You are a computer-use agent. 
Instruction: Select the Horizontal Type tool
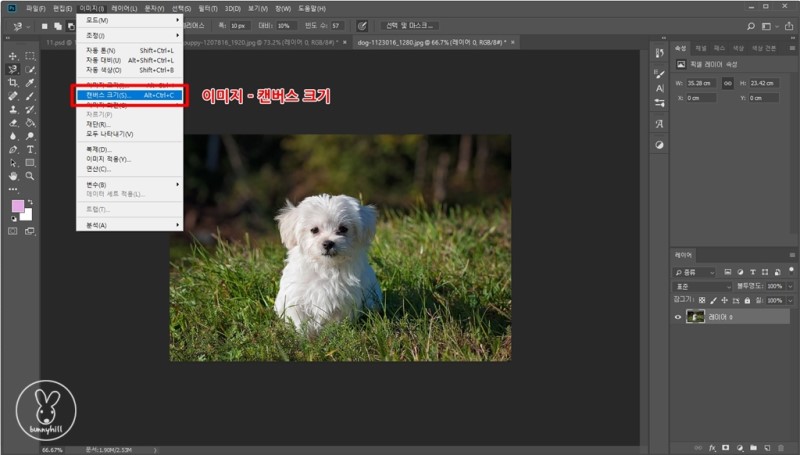(x=31, y=149)
